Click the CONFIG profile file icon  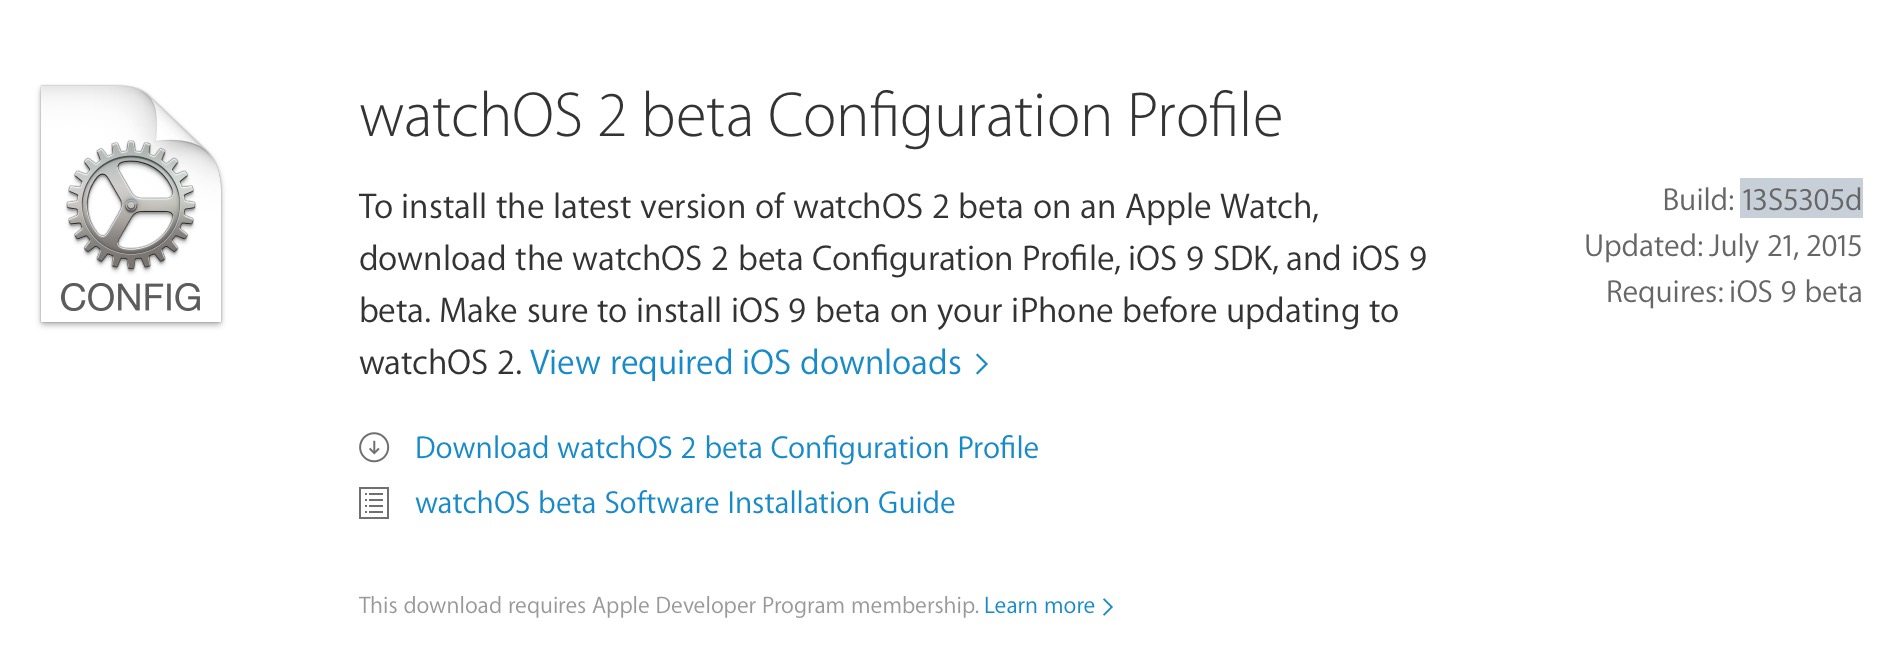coord(131,204)
